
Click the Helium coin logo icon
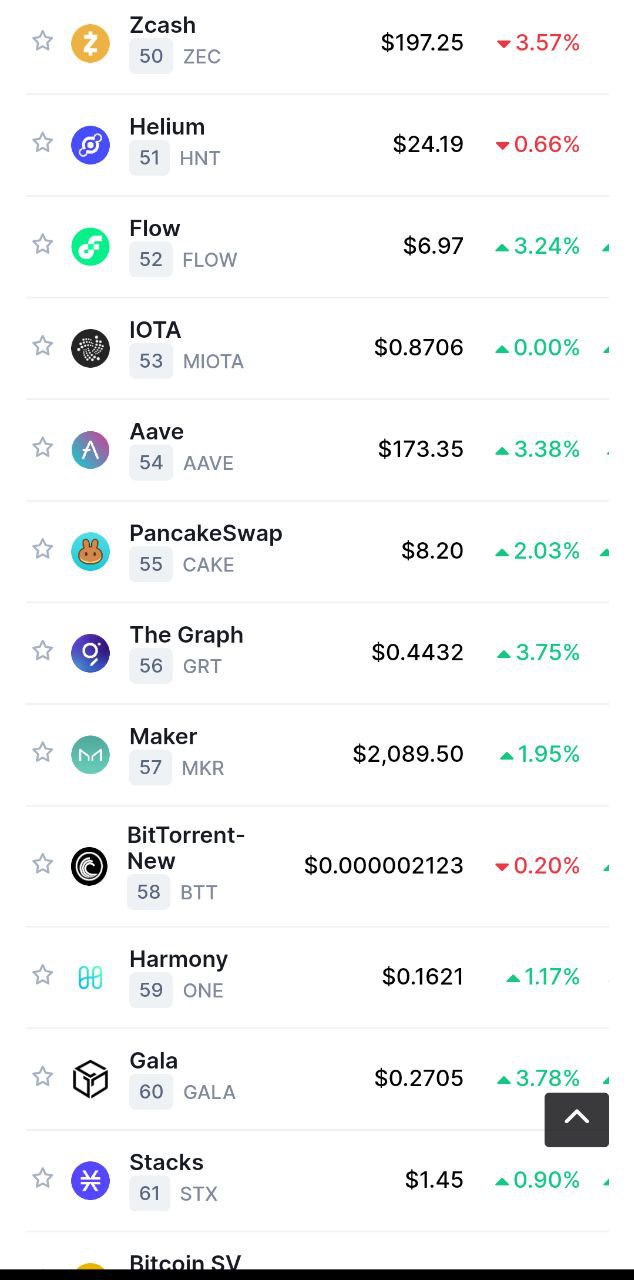pyautogui.click(x=90, y=145)
